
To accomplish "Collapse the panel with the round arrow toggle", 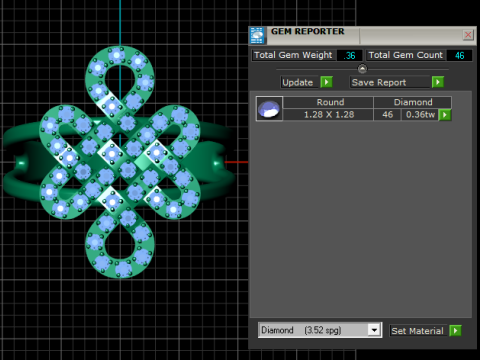I will pos(362,69).
